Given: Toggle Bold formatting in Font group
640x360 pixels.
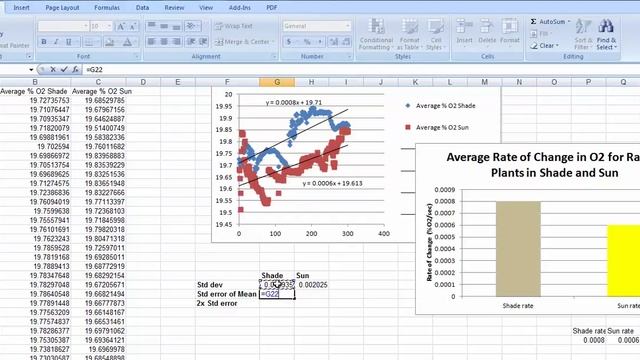Looking at the screenshot, I should pyautogui.click(x=44, y=42).
